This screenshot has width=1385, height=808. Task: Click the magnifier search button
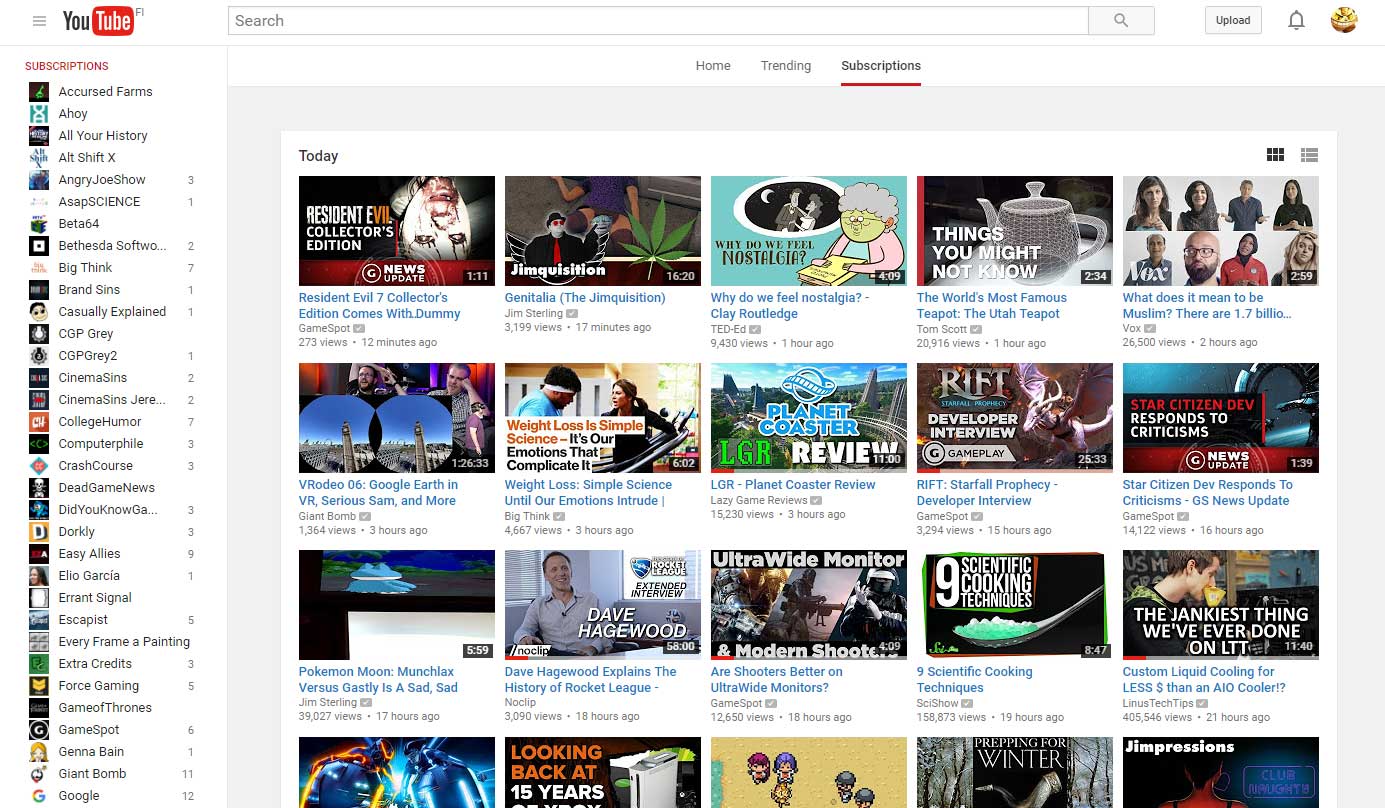pos(1121,21)
